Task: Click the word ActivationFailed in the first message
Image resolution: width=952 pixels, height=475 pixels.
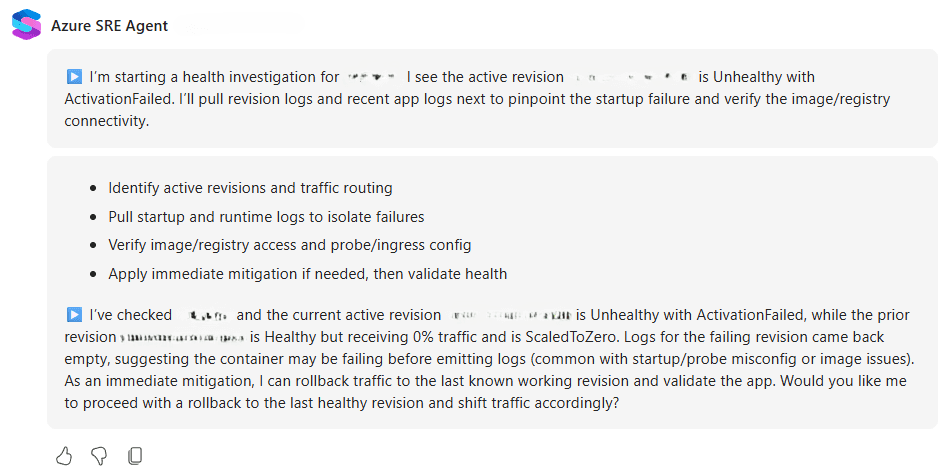Action: pos(115,98)
